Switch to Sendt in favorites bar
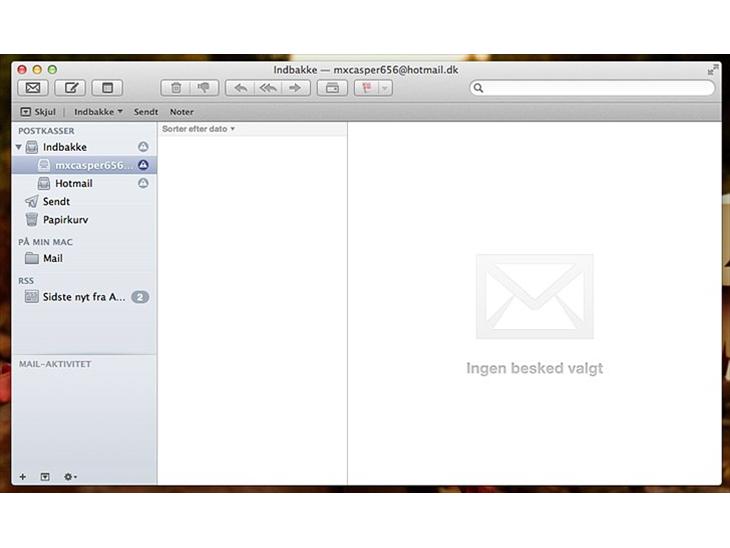730x548 pixels. [146, 112]
